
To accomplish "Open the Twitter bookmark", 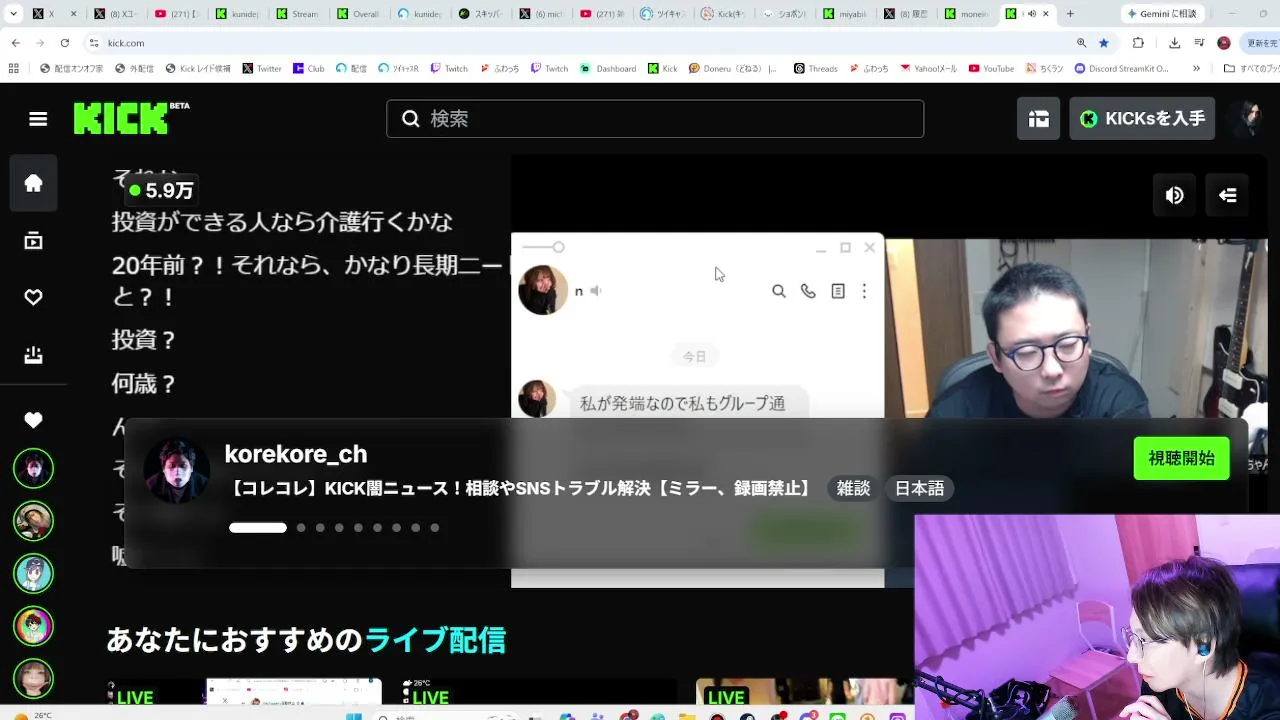I will 263,69.
